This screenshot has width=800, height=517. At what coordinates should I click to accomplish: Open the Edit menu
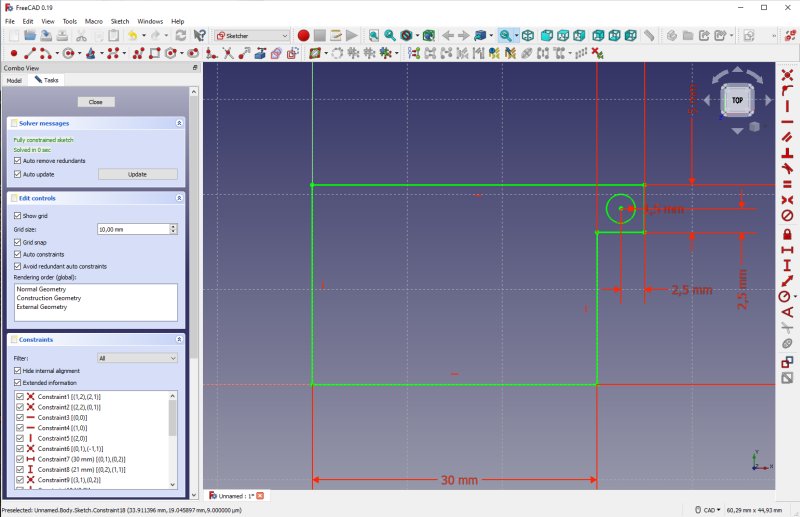pyautogui.click(x=28, y=21)
